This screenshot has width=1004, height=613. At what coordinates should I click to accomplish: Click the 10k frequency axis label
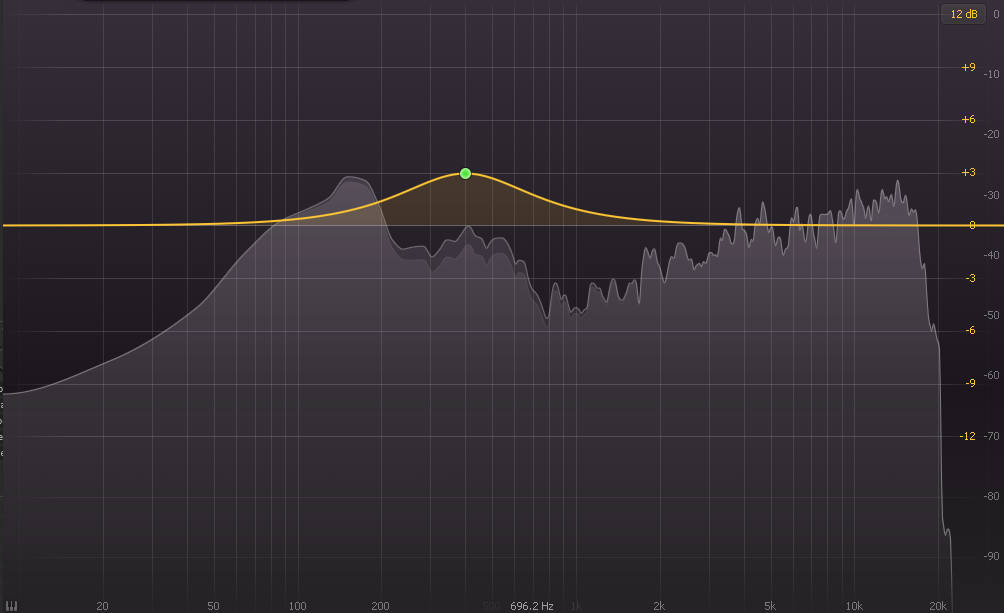point(853,606)
